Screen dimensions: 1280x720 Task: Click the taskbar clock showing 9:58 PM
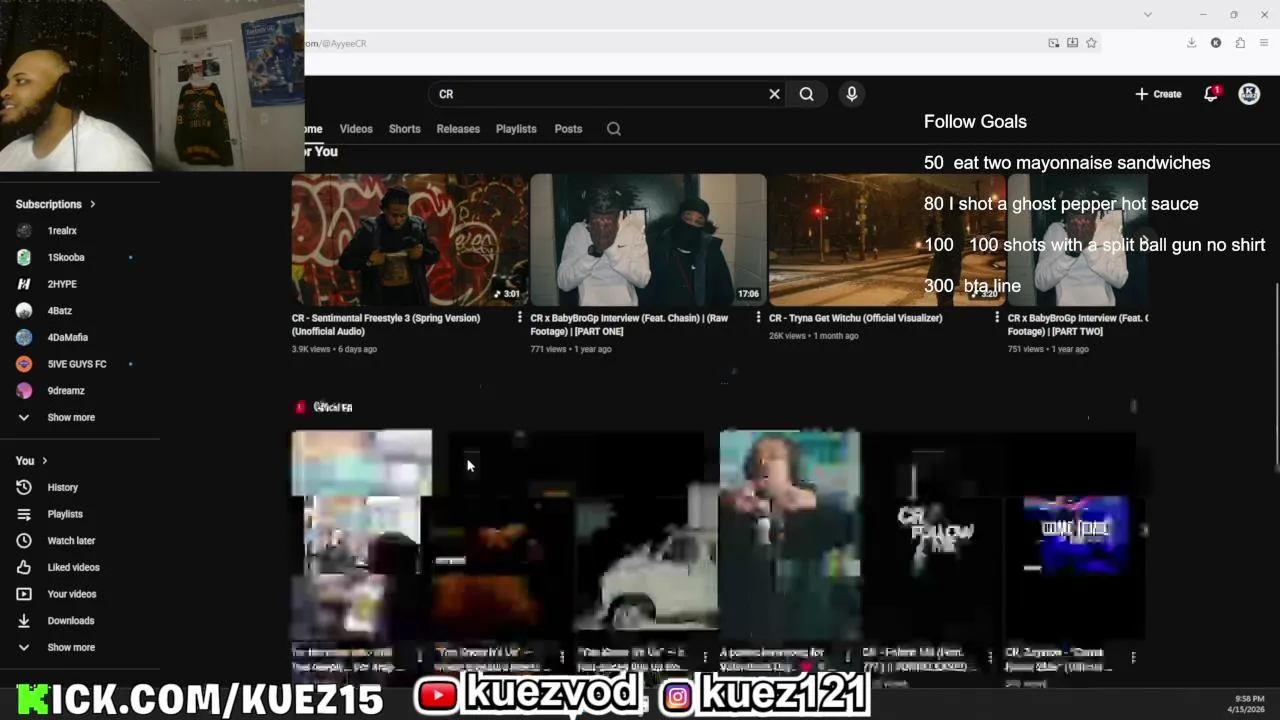1249,699
